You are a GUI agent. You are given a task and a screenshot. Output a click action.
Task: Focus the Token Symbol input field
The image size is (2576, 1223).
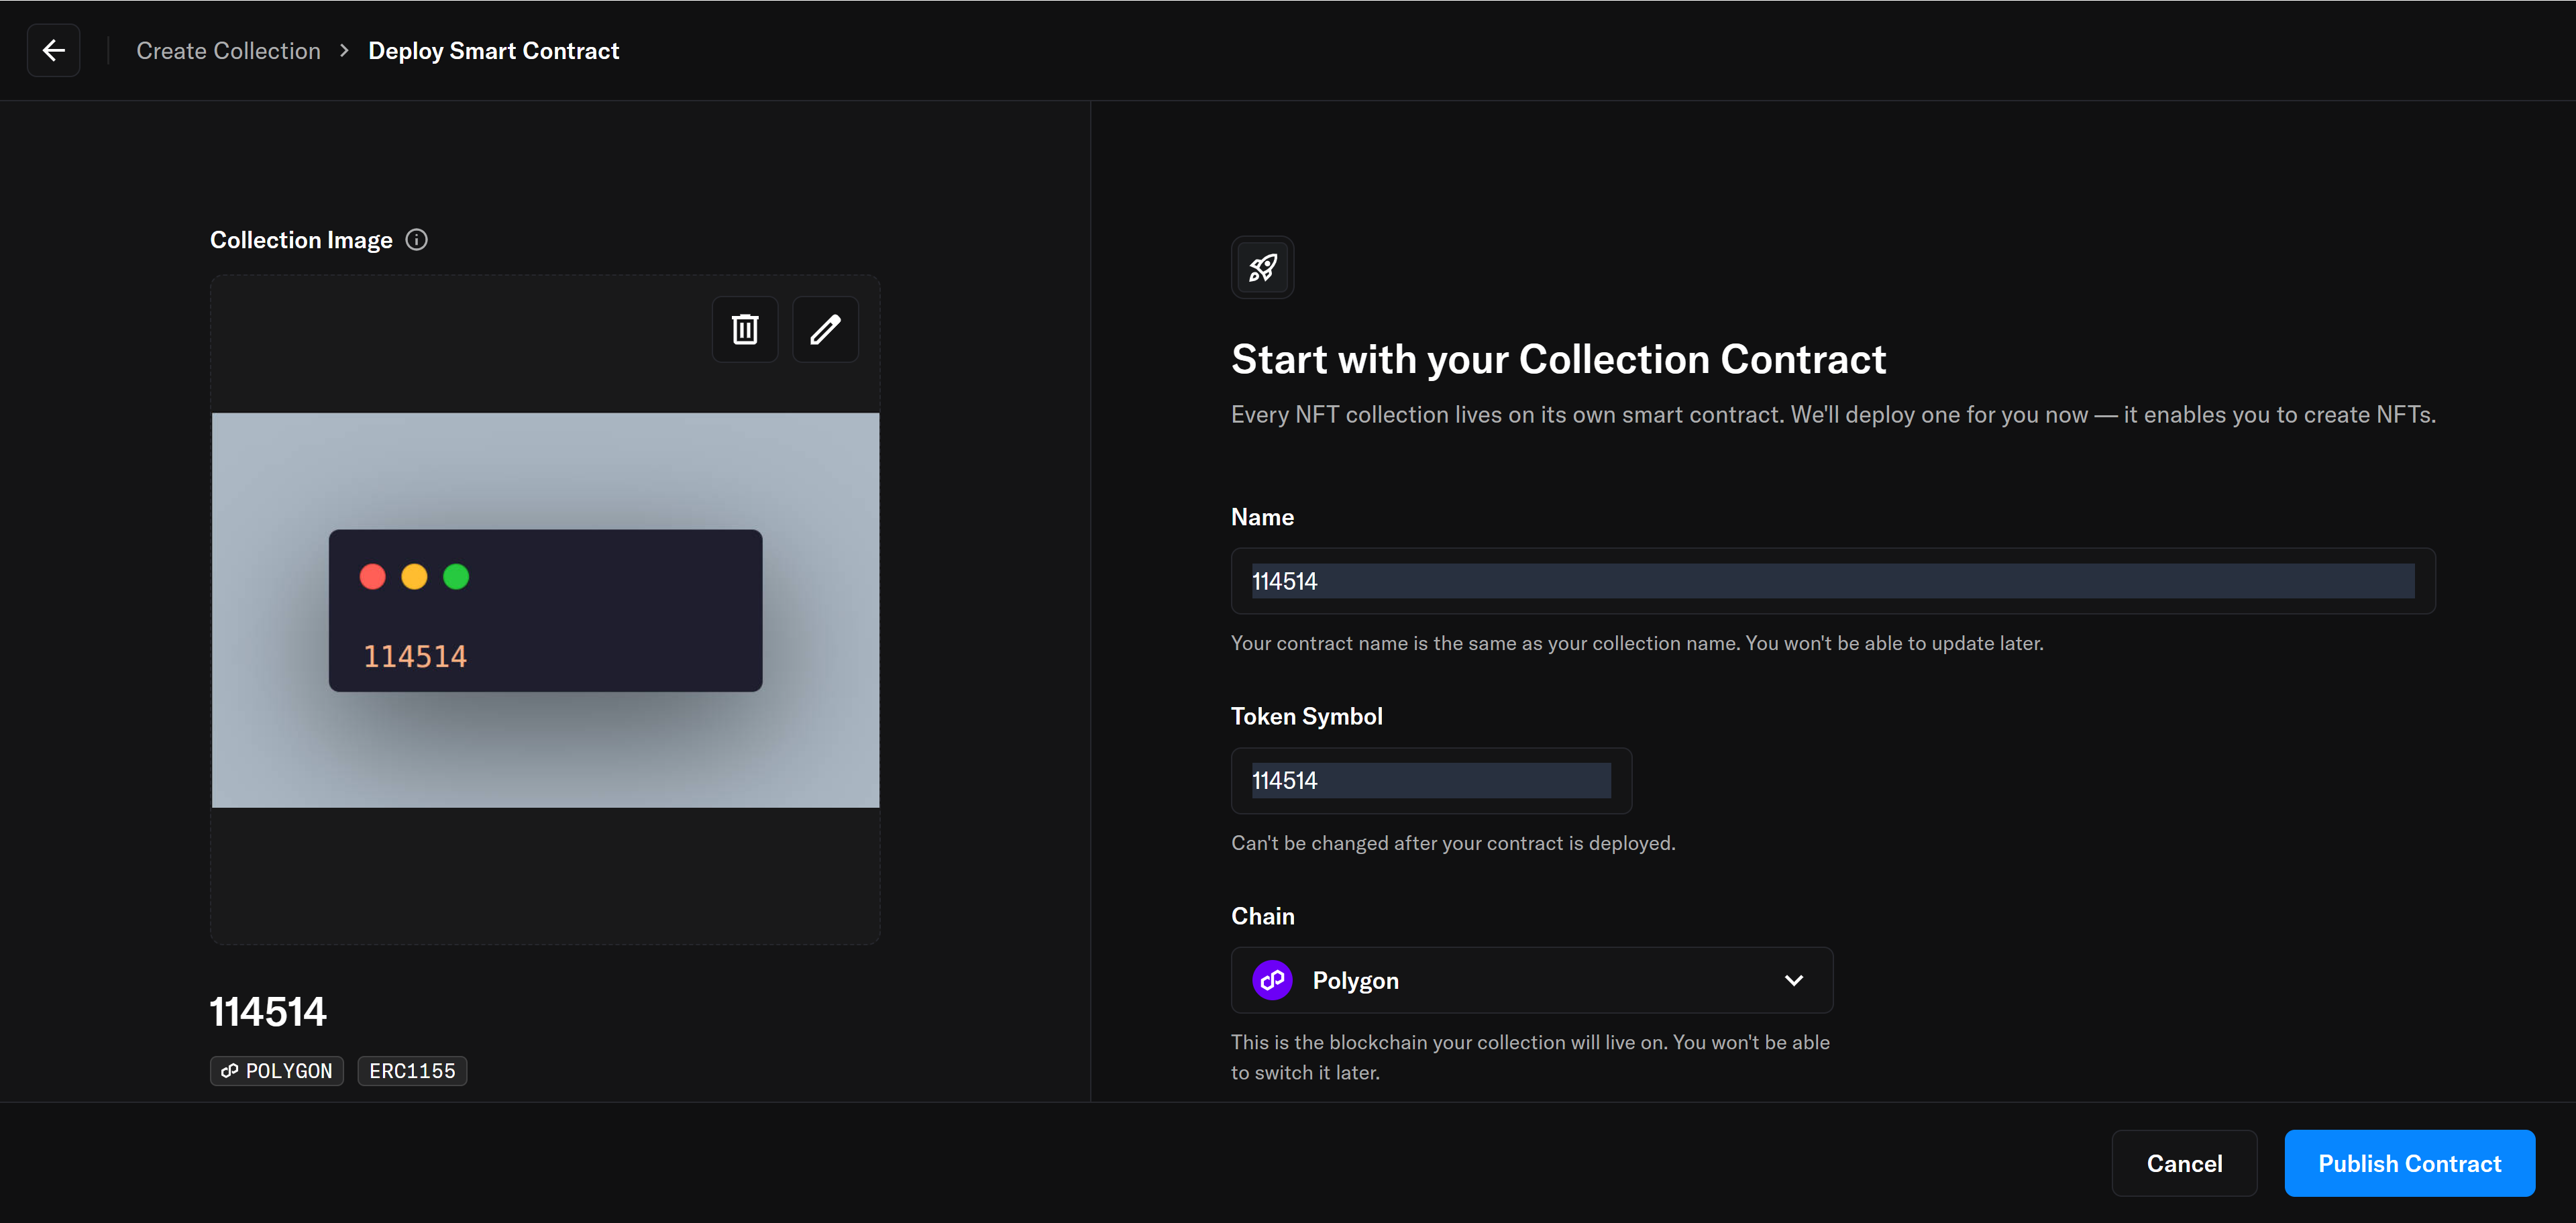[x=1430, y=780]
